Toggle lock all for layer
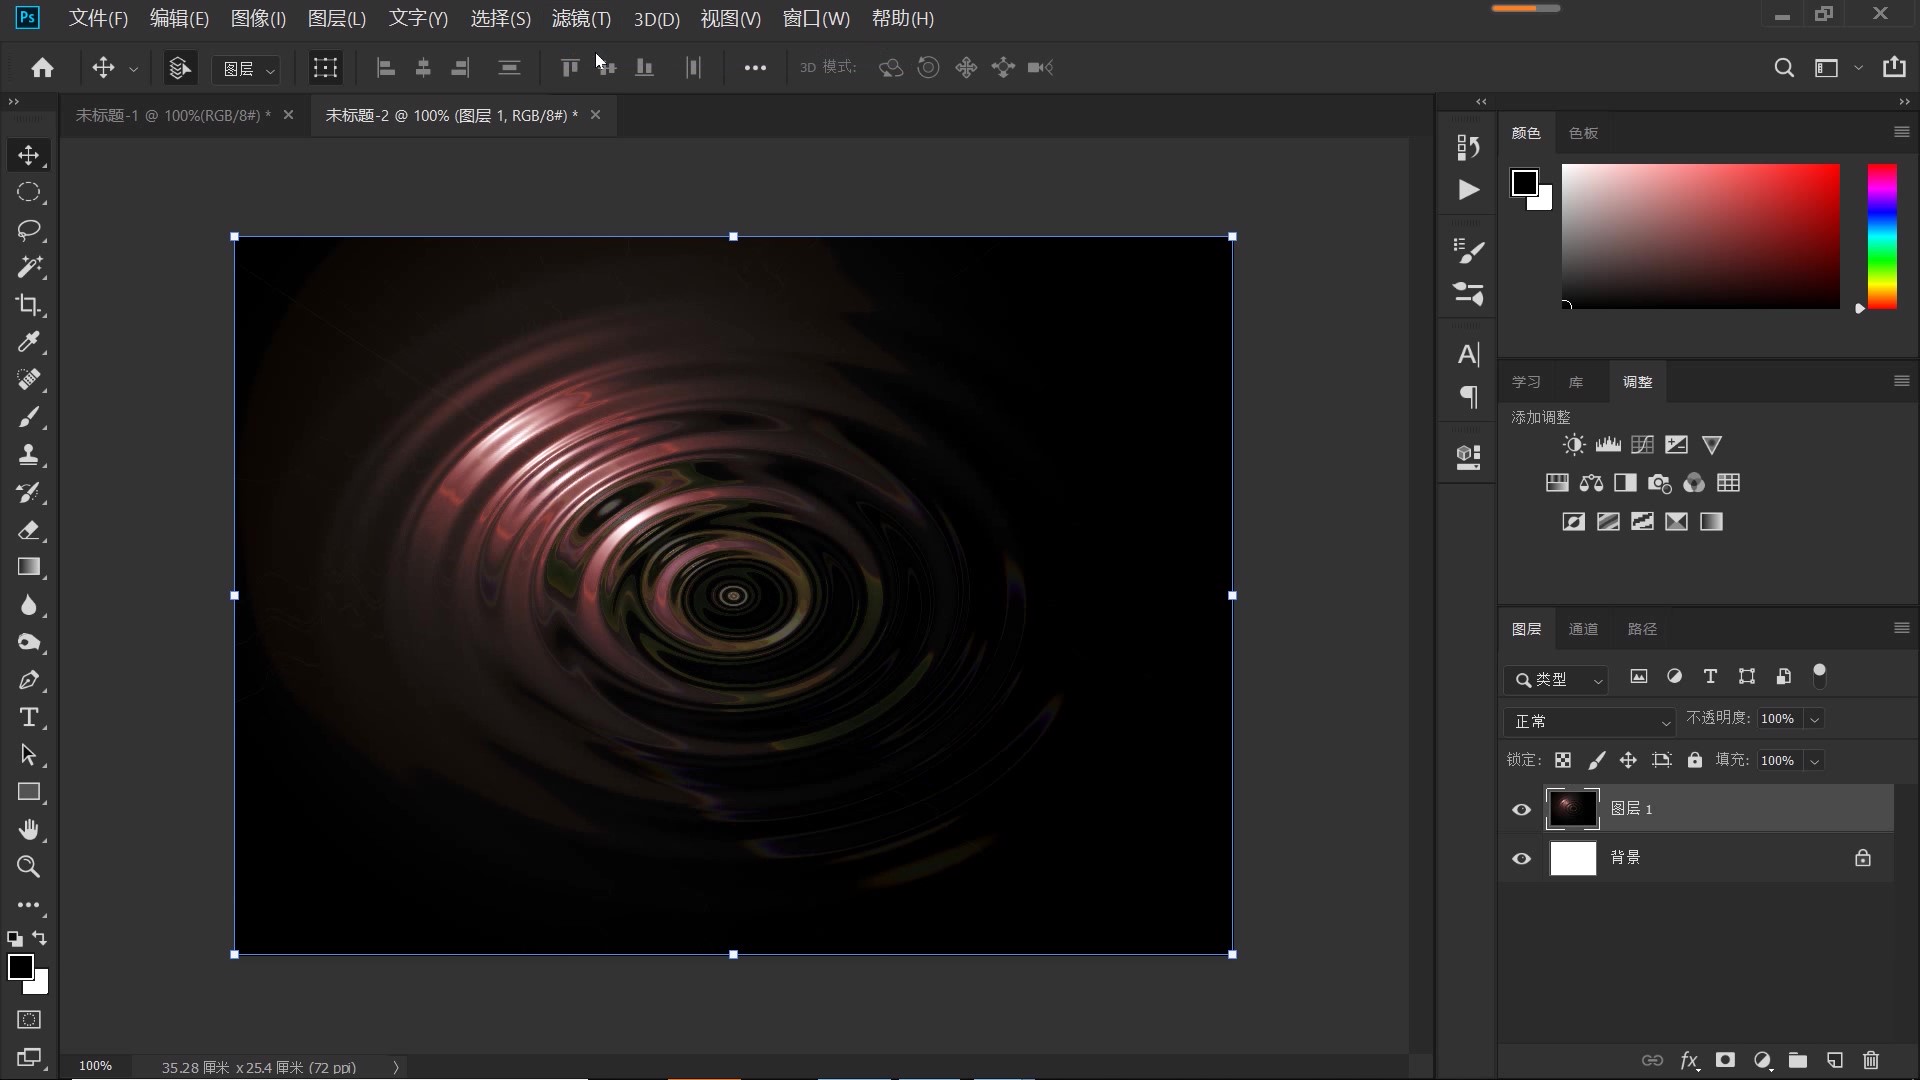The image size is (1920, 1080). tap(1694, 760)
